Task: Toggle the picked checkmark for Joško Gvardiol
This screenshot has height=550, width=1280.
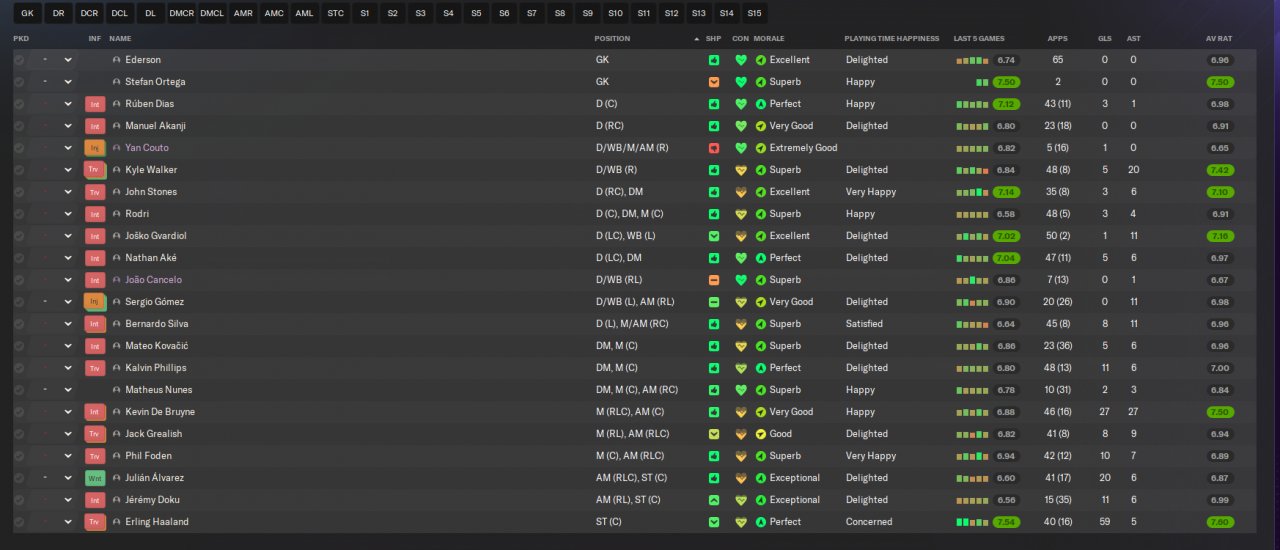Action: click(19, 236)
